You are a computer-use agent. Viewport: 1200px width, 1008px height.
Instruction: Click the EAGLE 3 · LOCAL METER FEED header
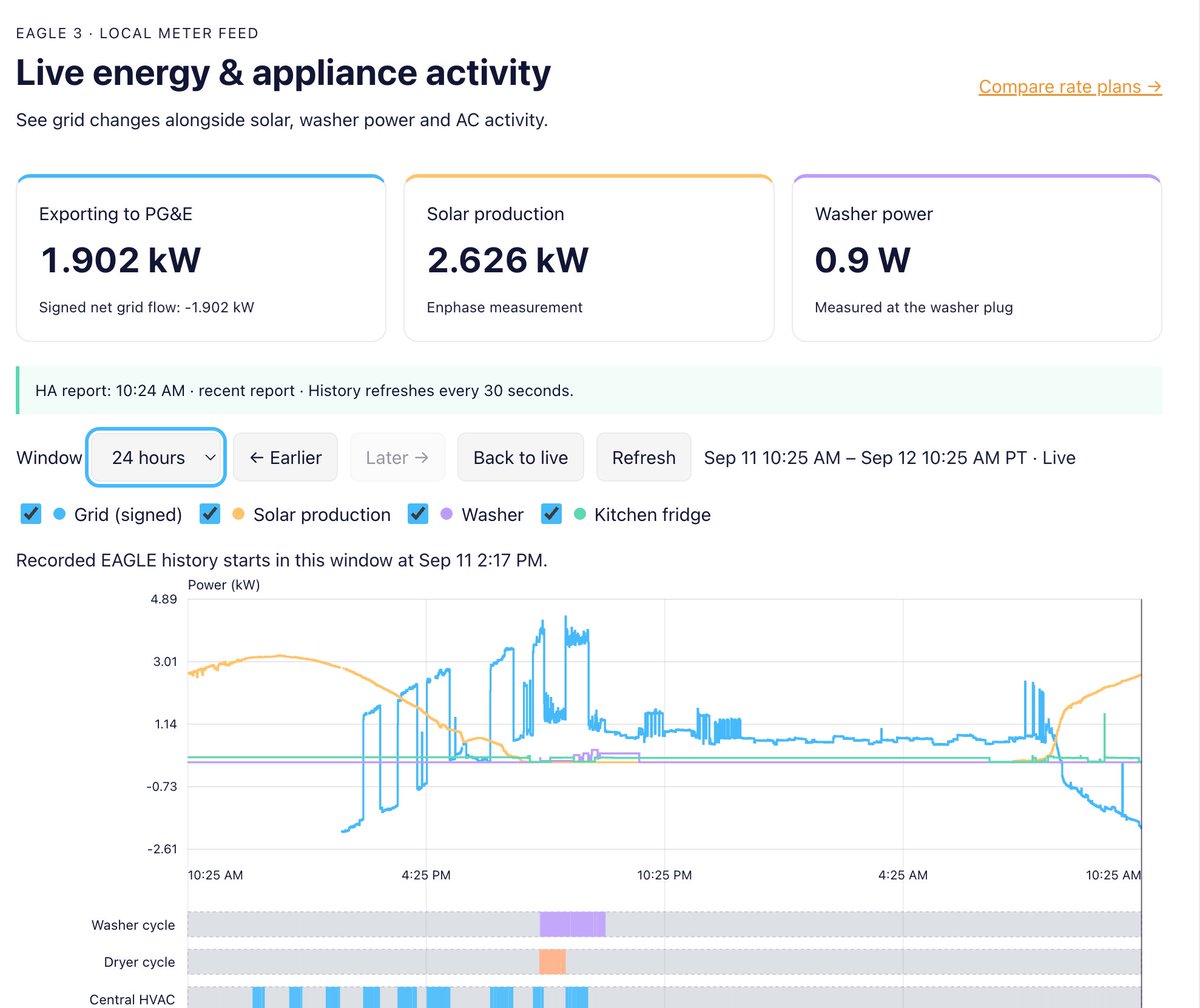pos(138,33)
